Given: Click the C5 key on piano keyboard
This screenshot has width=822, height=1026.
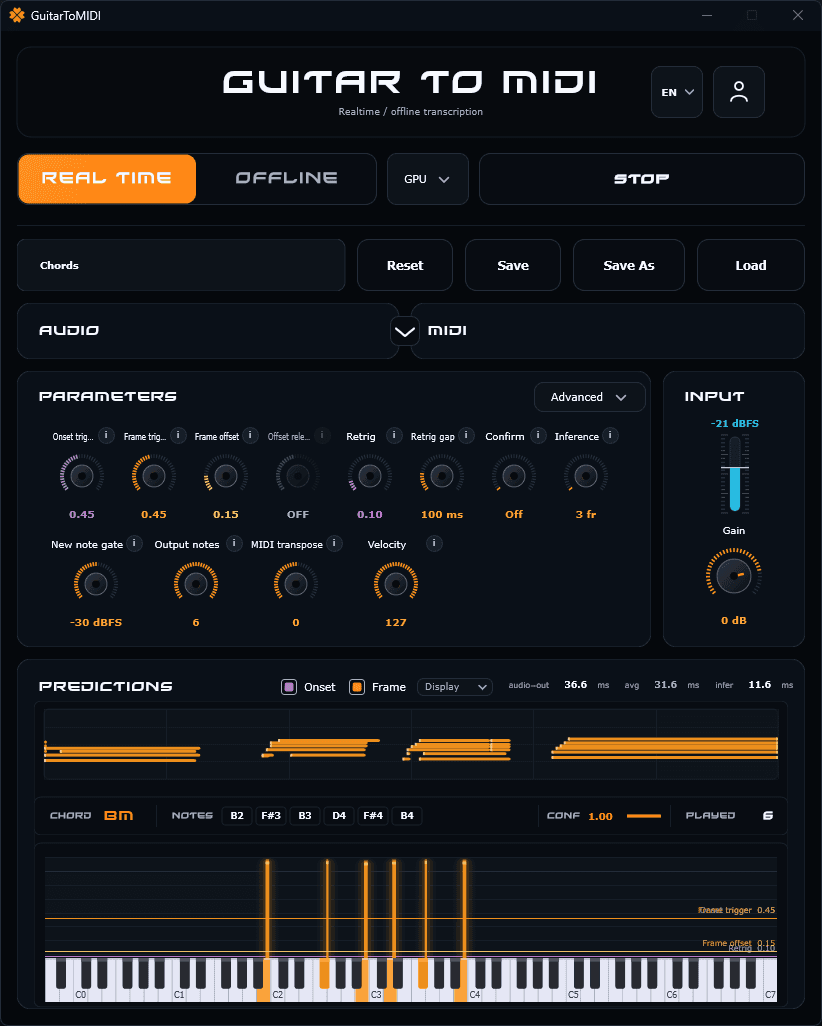Looking at the screenshot, I should click(574, 993).
